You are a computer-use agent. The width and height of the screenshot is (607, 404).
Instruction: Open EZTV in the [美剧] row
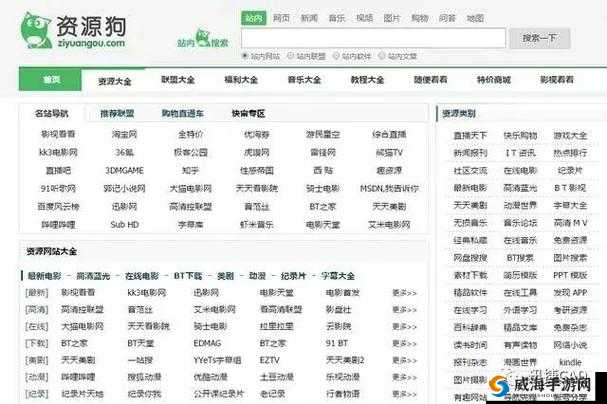coord(269,360)
